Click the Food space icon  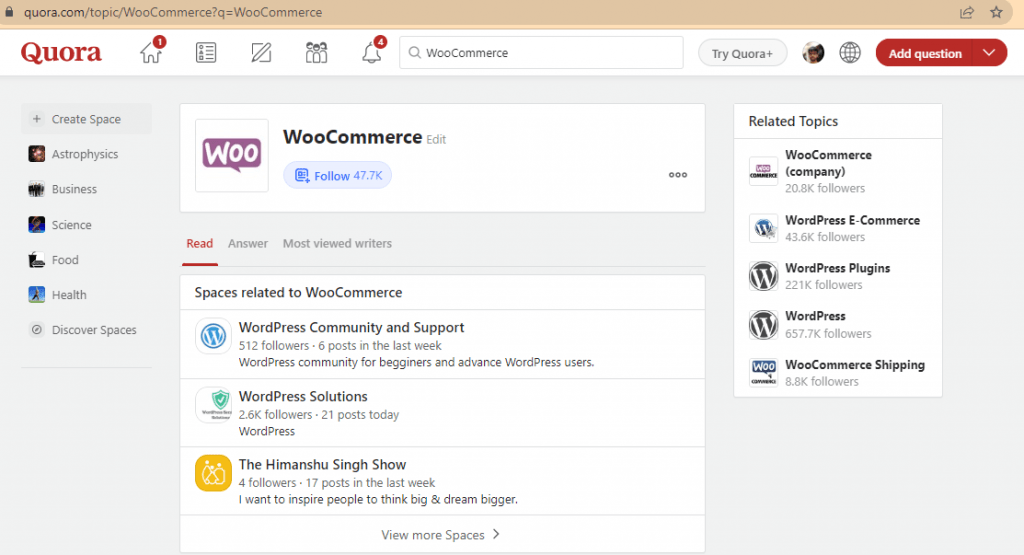coord(37,260)
